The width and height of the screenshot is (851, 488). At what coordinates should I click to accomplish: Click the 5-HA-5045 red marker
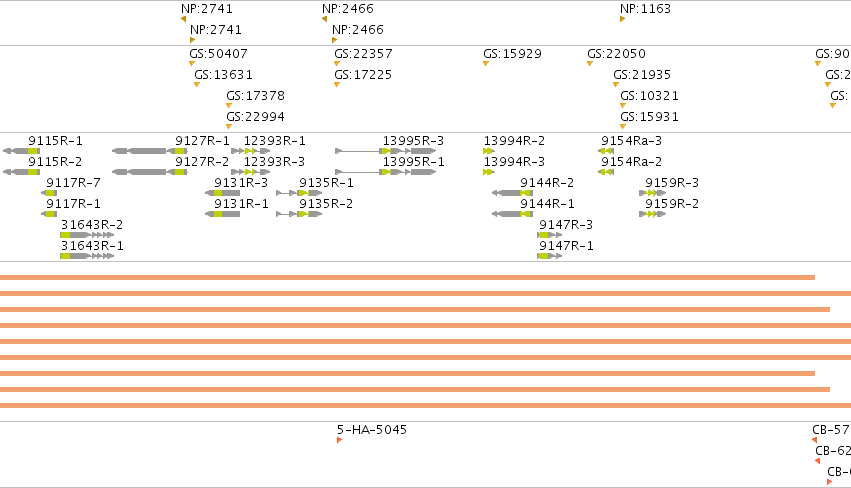pos(339,440)
